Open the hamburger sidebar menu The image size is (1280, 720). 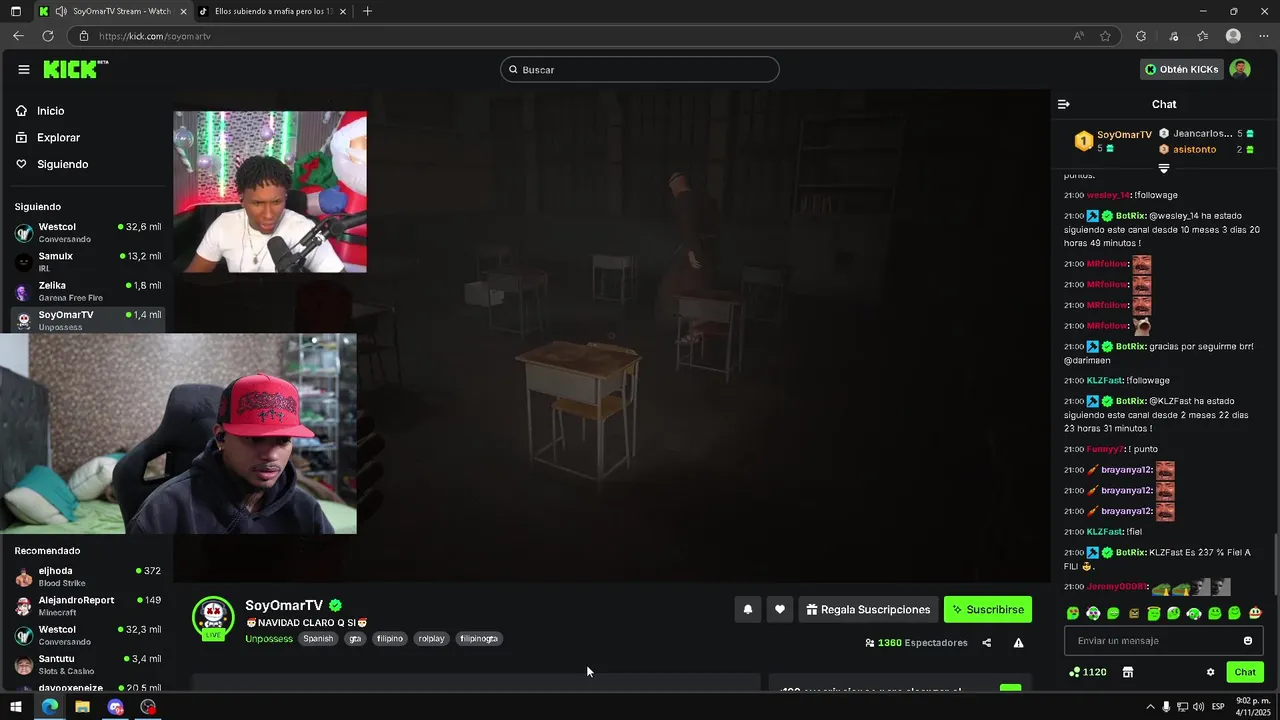click(23, 69)
